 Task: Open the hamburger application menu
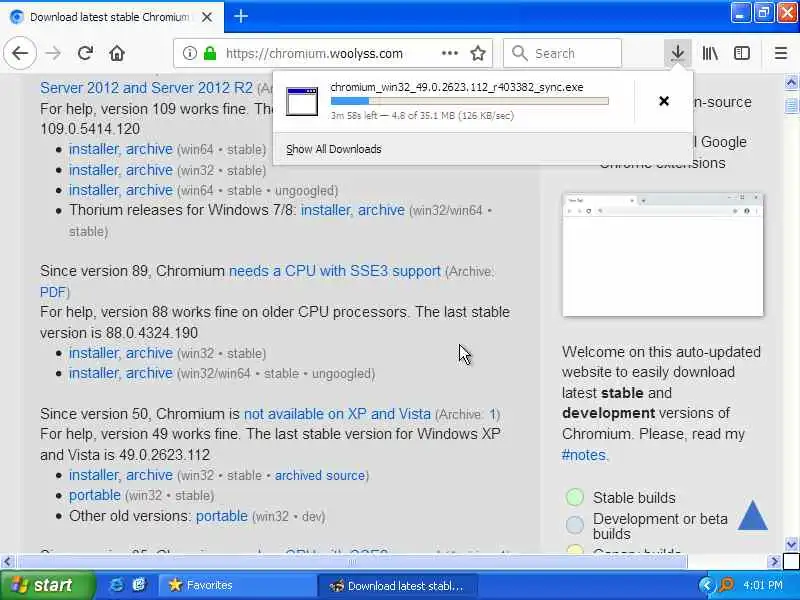[x=781, y=53]
